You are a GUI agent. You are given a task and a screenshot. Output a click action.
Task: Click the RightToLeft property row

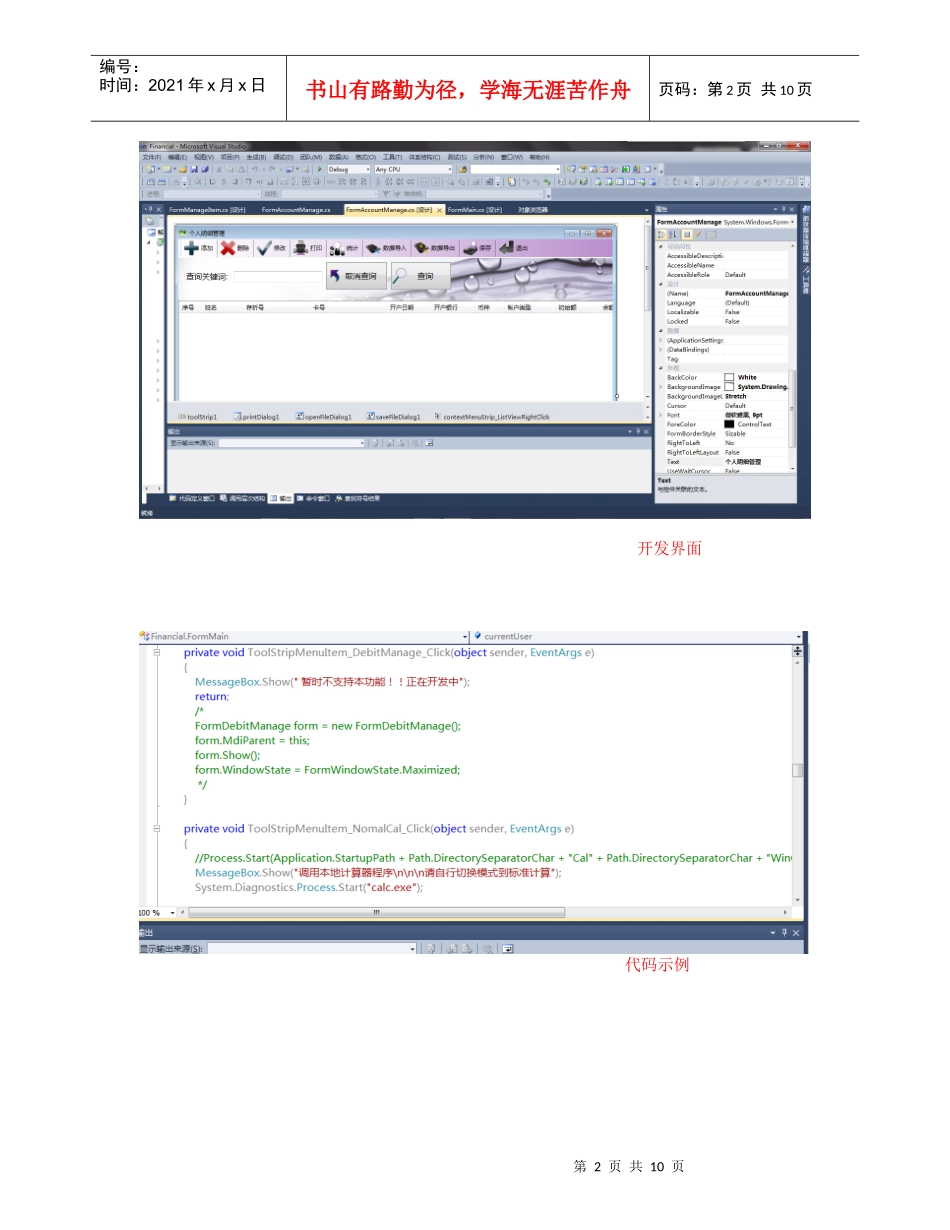(x=726, y=443)
